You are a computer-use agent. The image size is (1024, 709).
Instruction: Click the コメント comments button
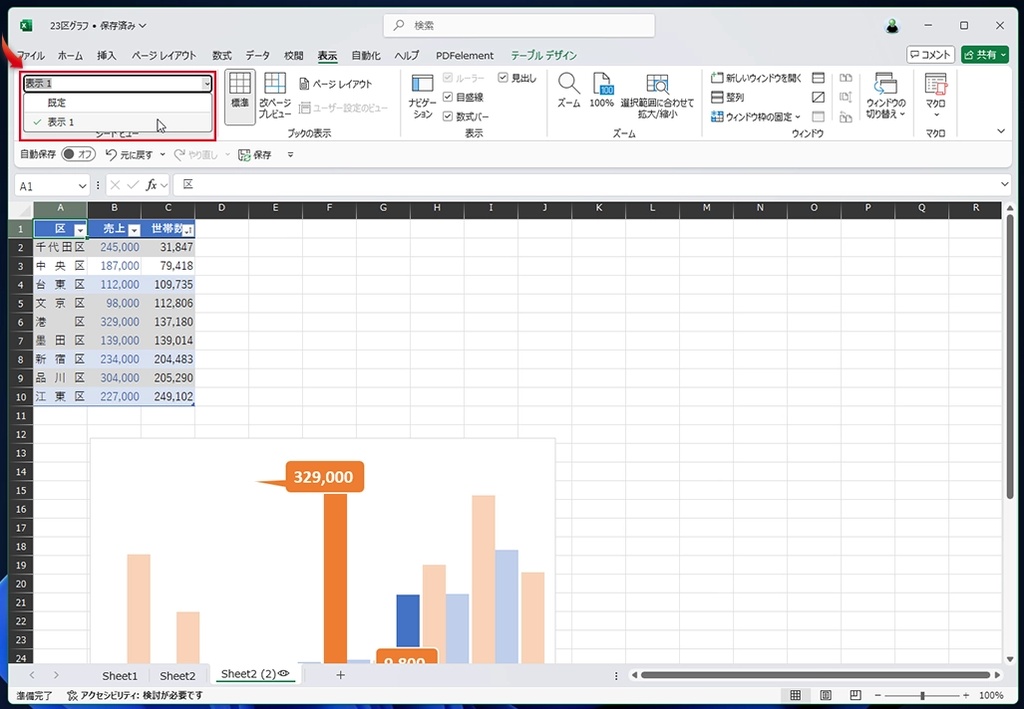pyautogui.click(x=931, y=55)
